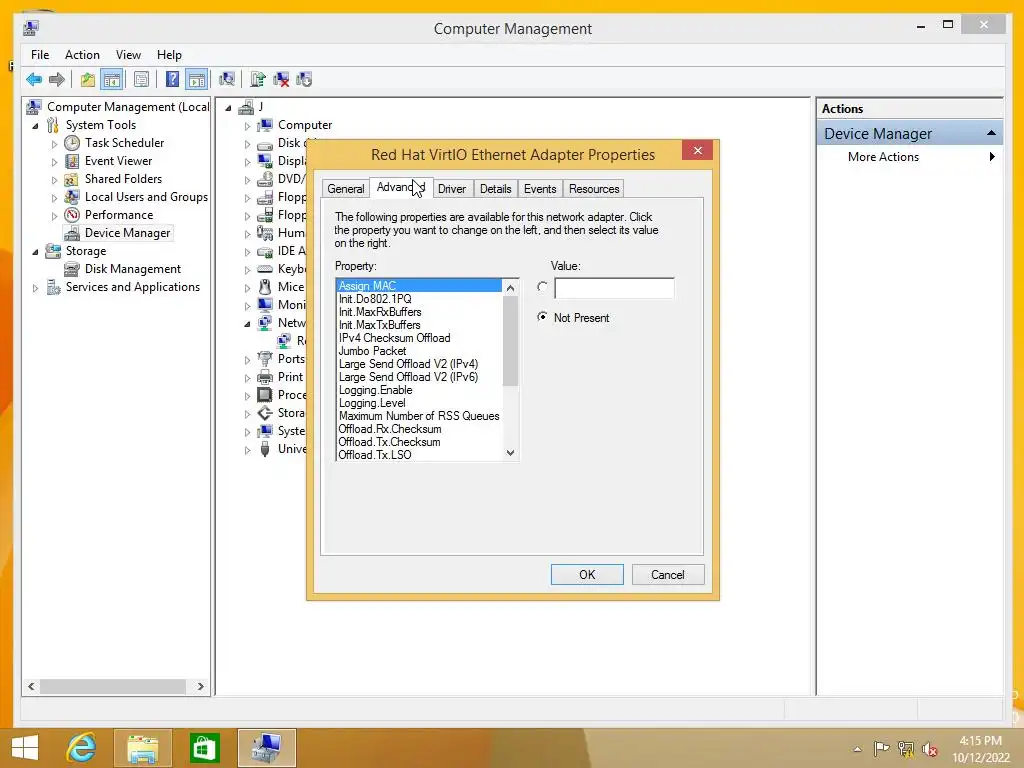1024x768 pixels.
Task: Select the Computer device category
Action: (x=304, y=125)
